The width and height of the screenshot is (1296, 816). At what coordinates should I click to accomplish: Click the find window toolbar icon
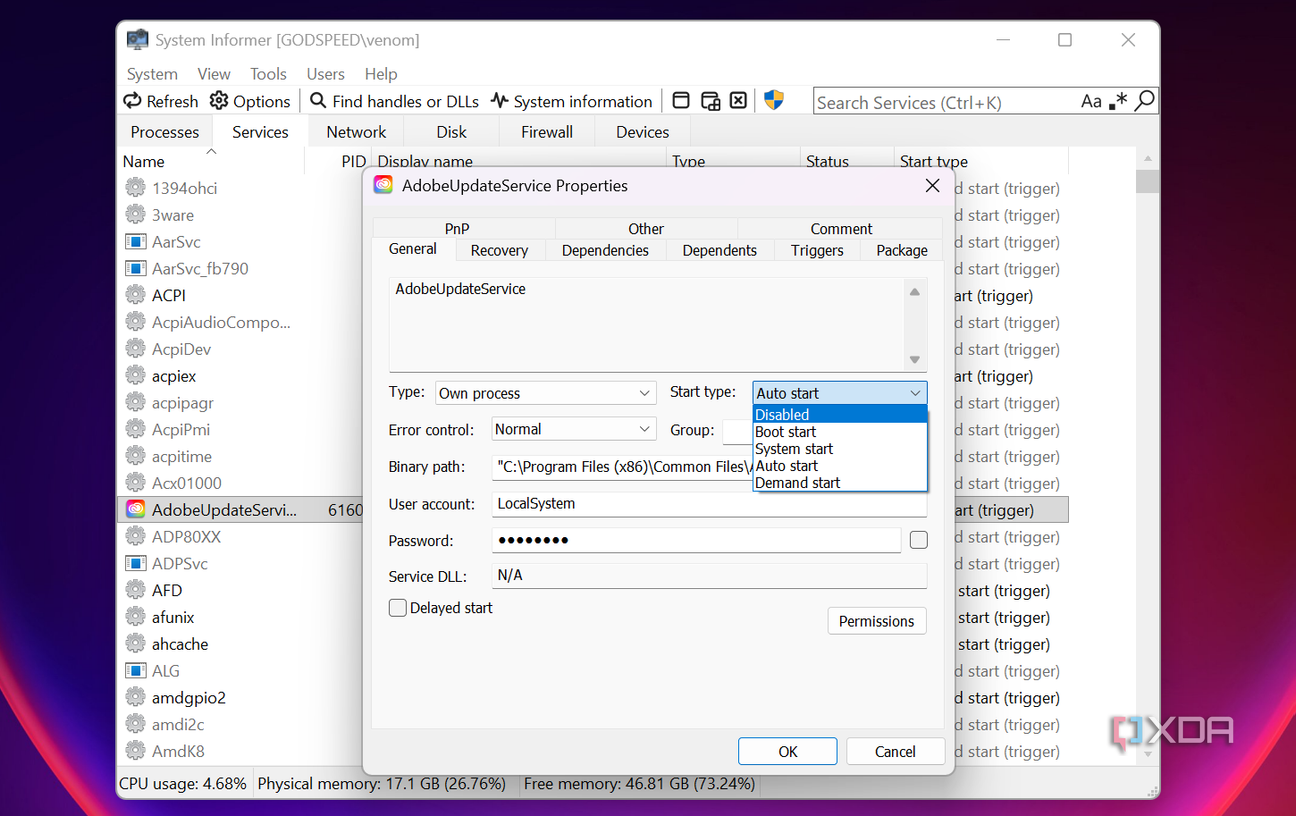pos(681,100)
